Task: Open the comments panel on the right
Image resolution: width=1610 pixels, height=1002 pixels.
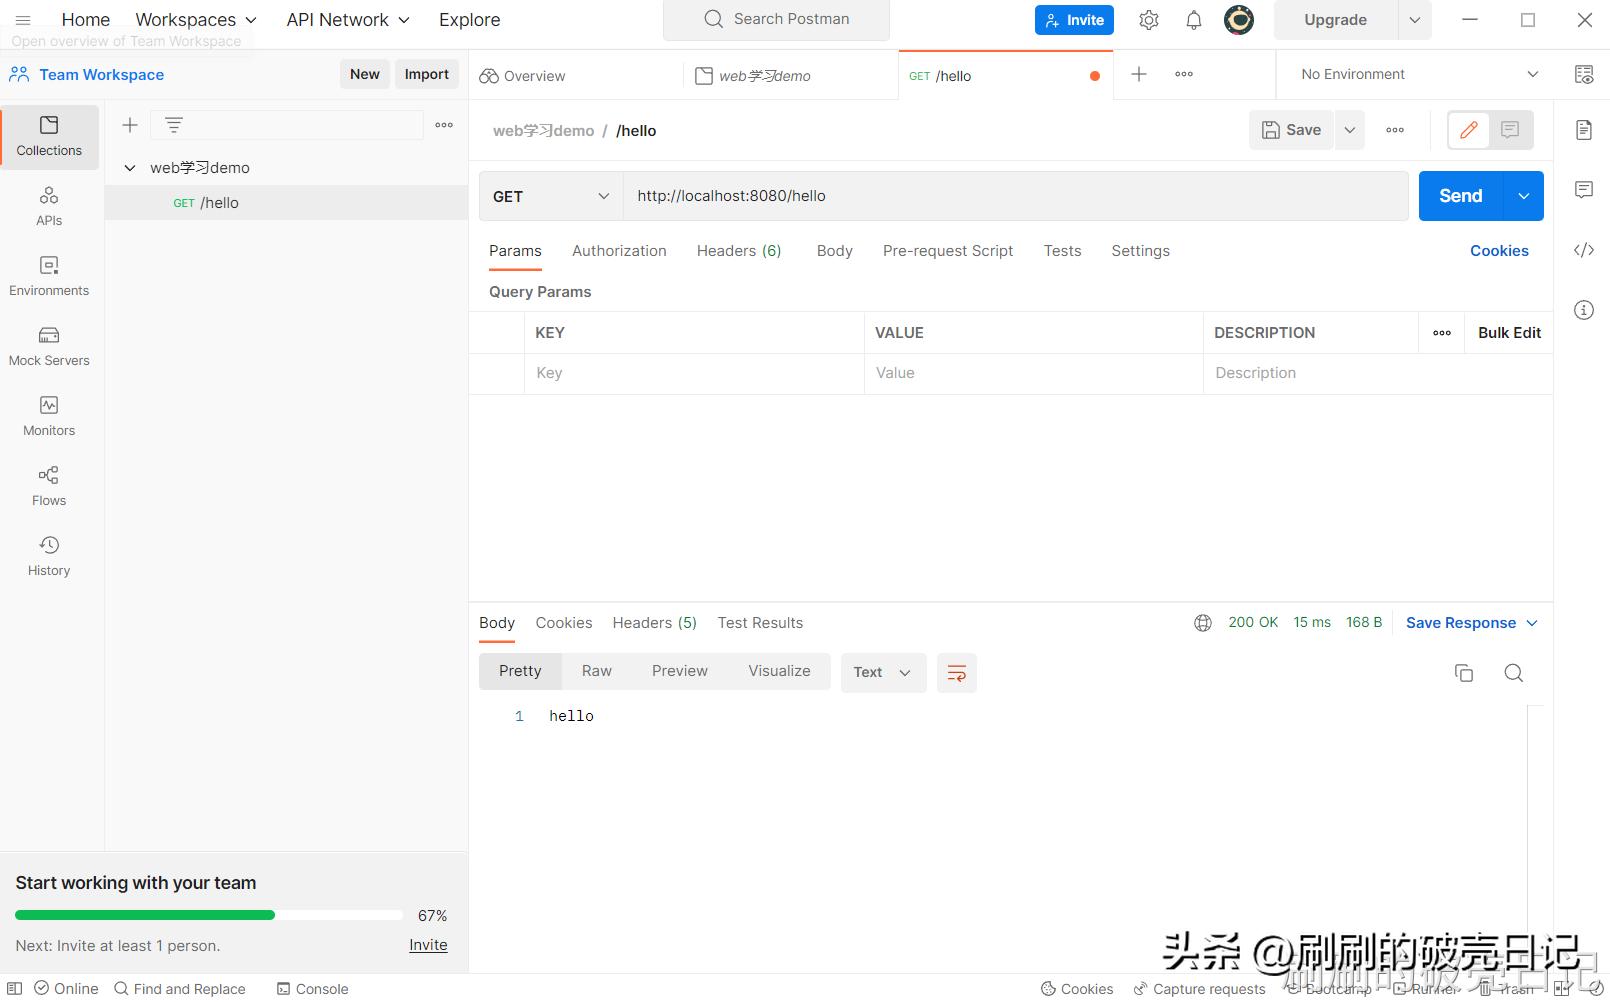Action: tap(1583, 190)
